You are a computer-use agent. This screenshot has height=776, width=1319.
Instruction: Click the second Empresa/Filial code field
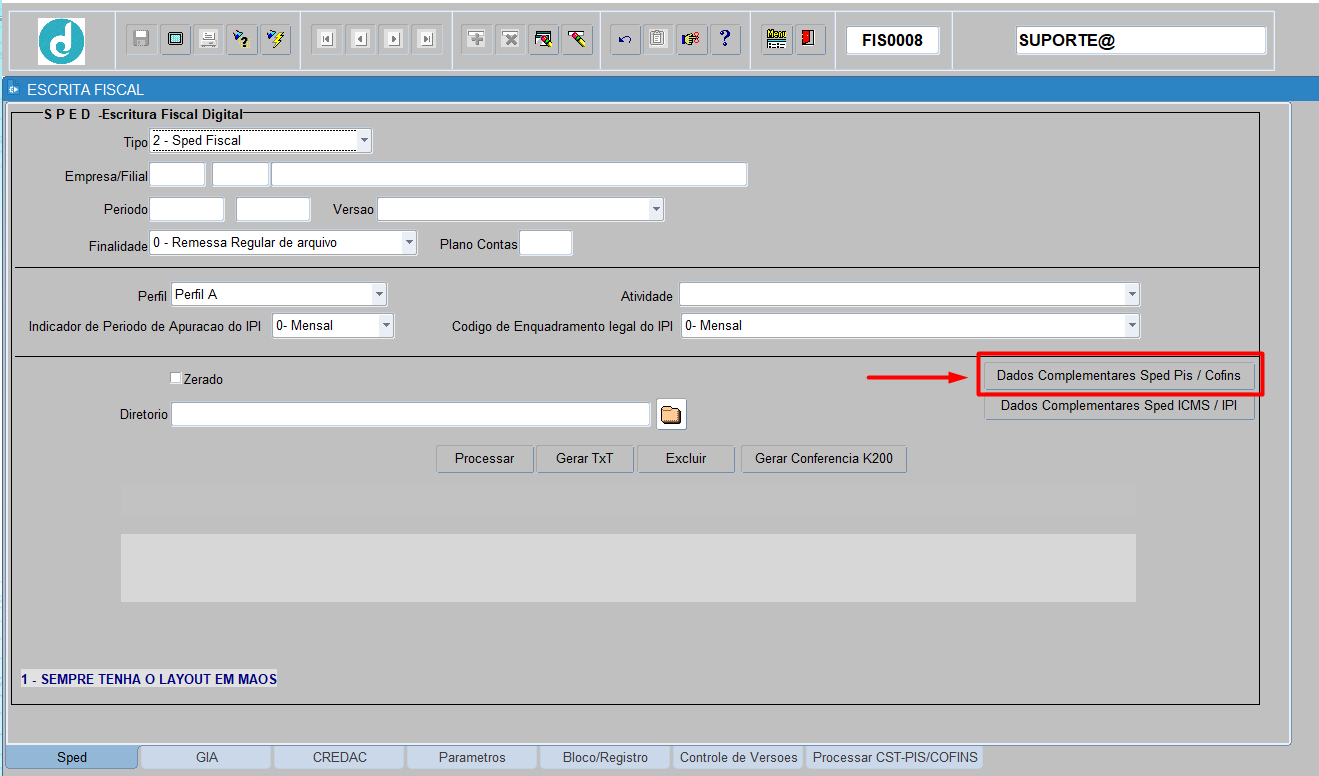coord(241,174)
